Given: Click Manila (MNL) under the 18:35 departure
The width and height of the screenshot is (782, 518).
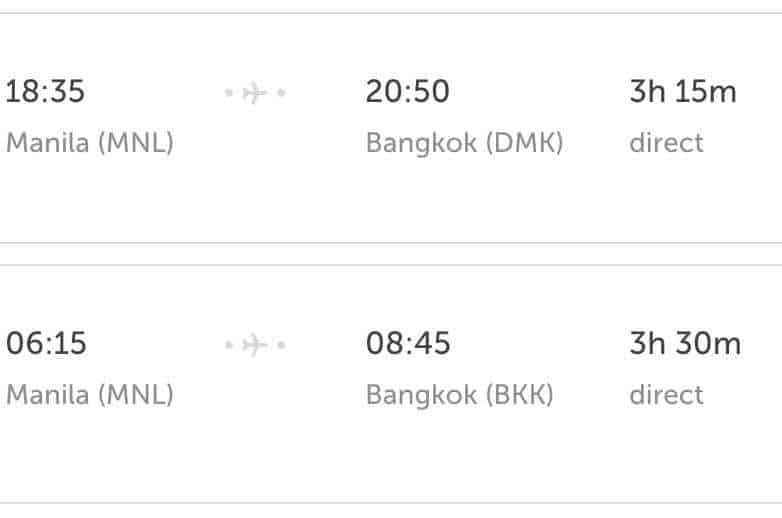Looking at the screenshot, I should [x=90, y=143].
